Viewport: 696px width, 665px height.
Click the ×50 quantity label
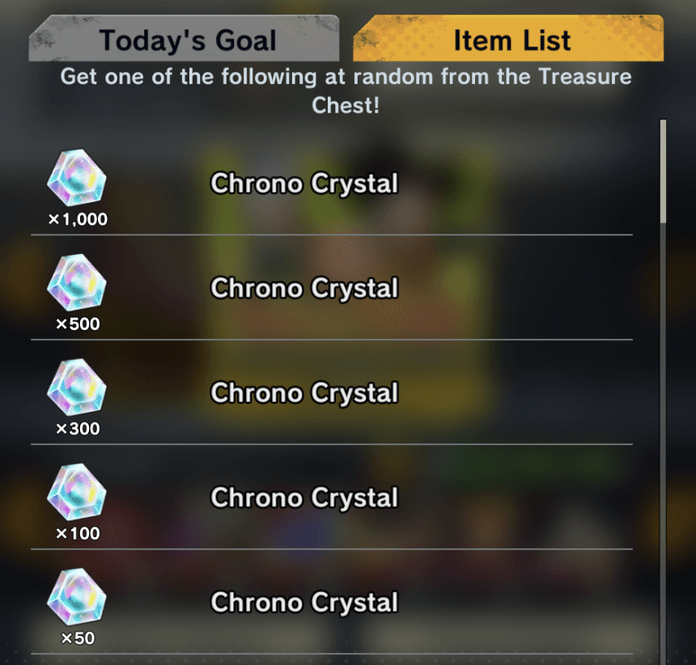pyautogui.click(x=77, y=638)
